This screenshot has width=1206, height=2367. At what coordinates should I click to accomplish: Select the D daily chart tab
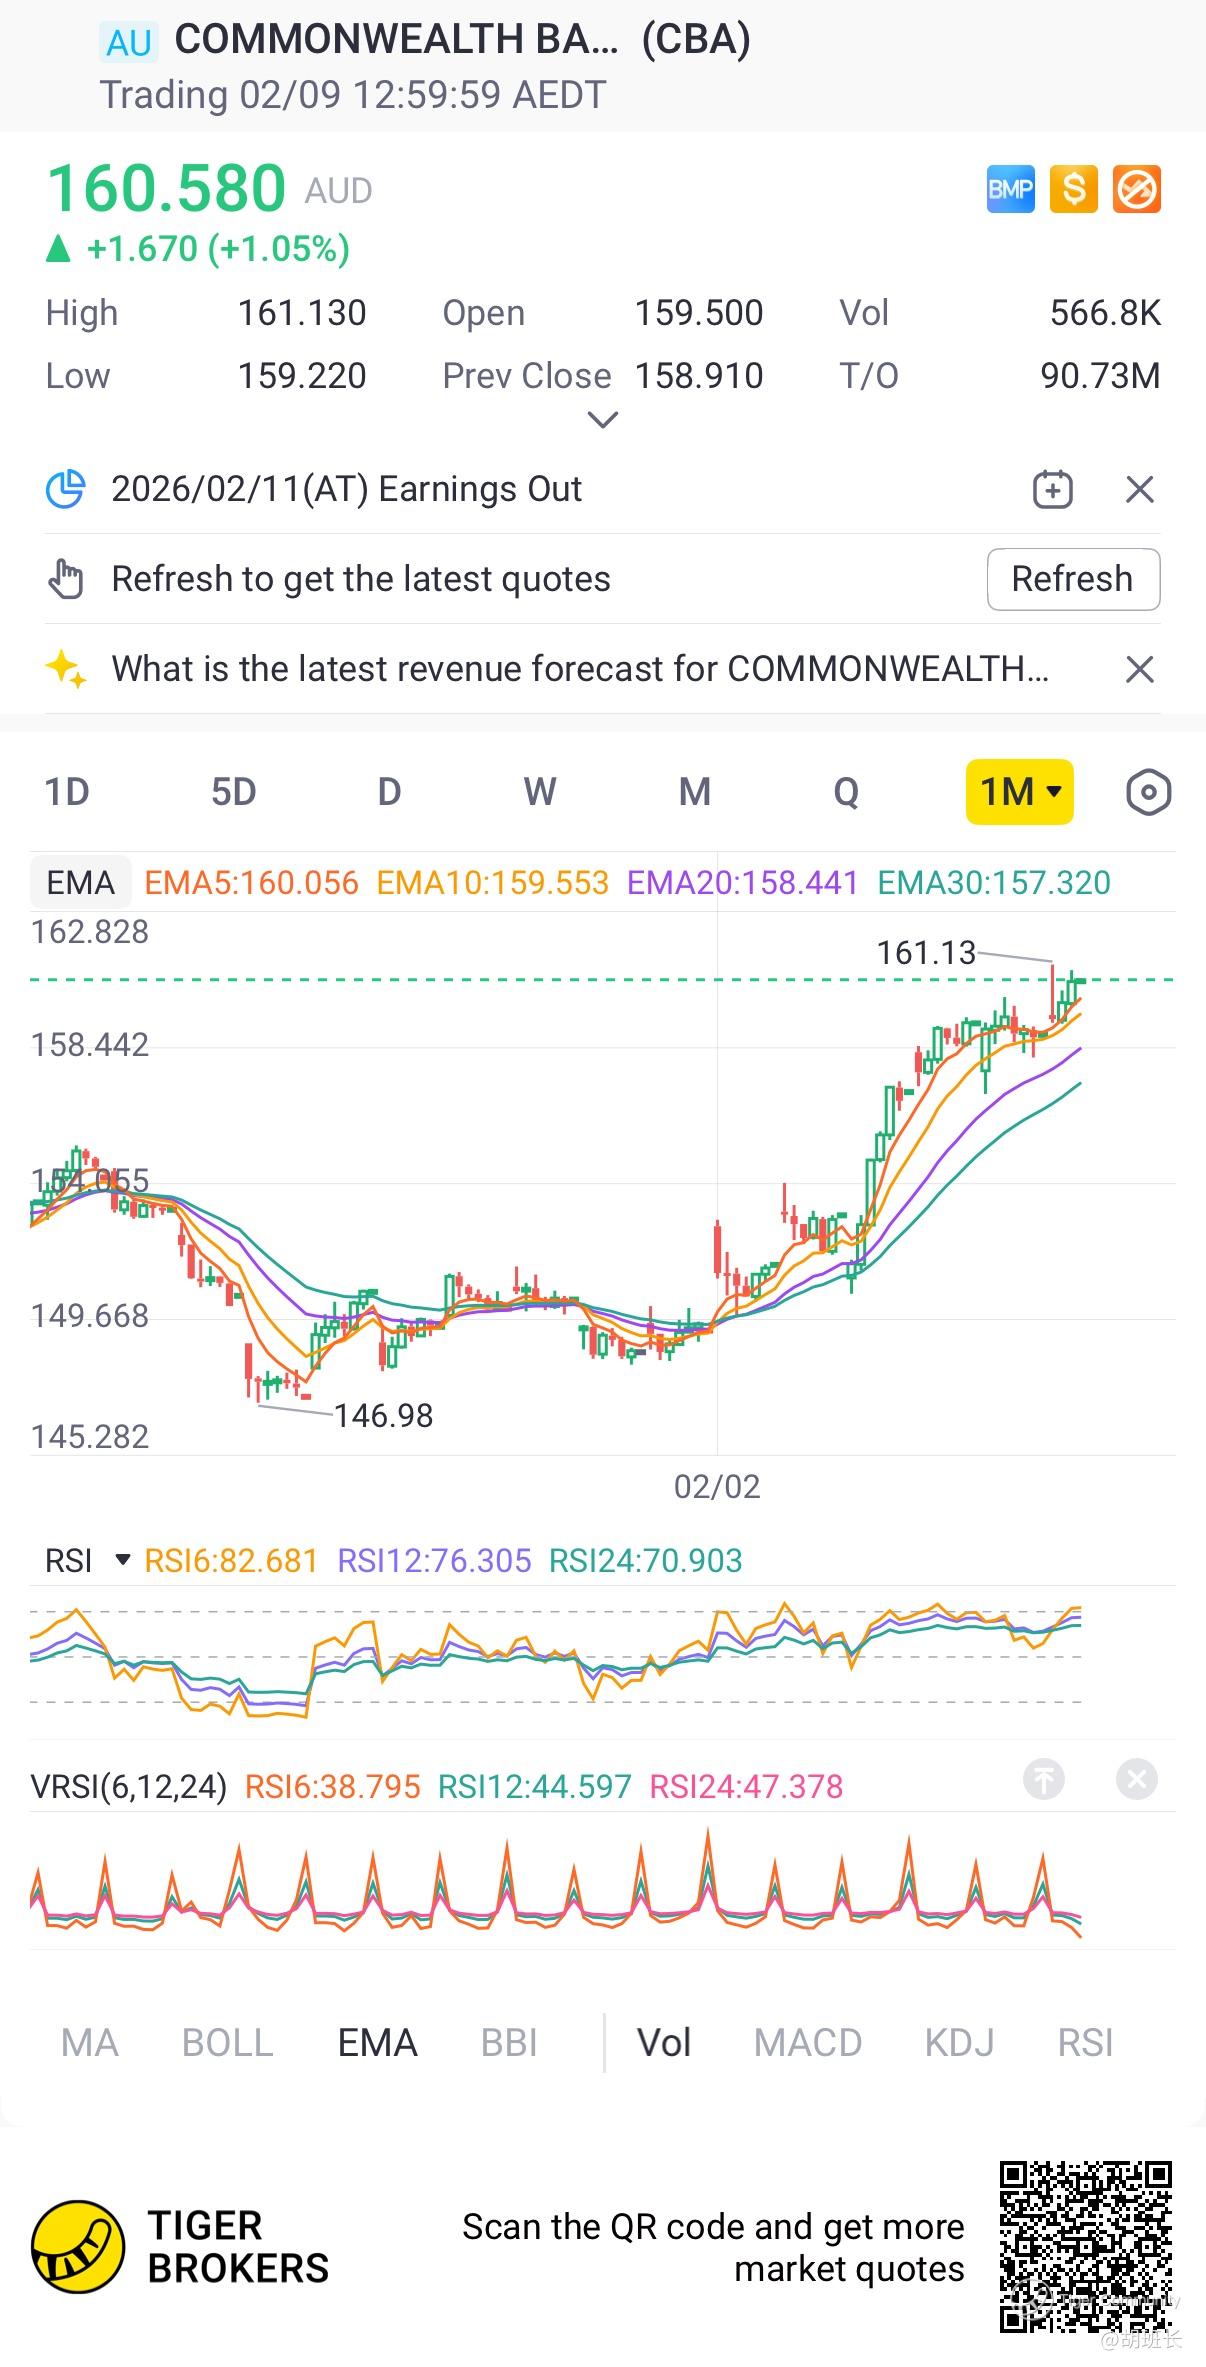point(389,792)
